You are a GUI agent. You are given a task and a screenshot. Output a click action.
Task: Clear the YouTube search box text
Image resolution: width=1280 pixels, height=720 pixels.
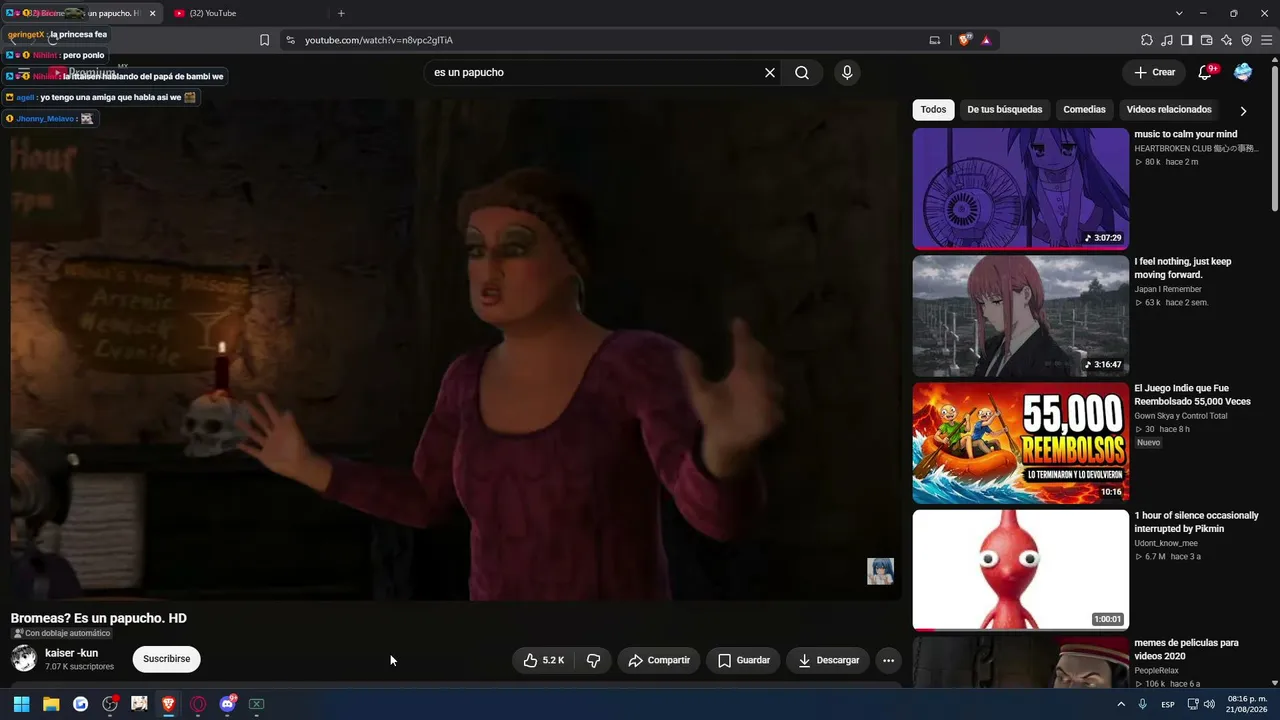[770, 73]
